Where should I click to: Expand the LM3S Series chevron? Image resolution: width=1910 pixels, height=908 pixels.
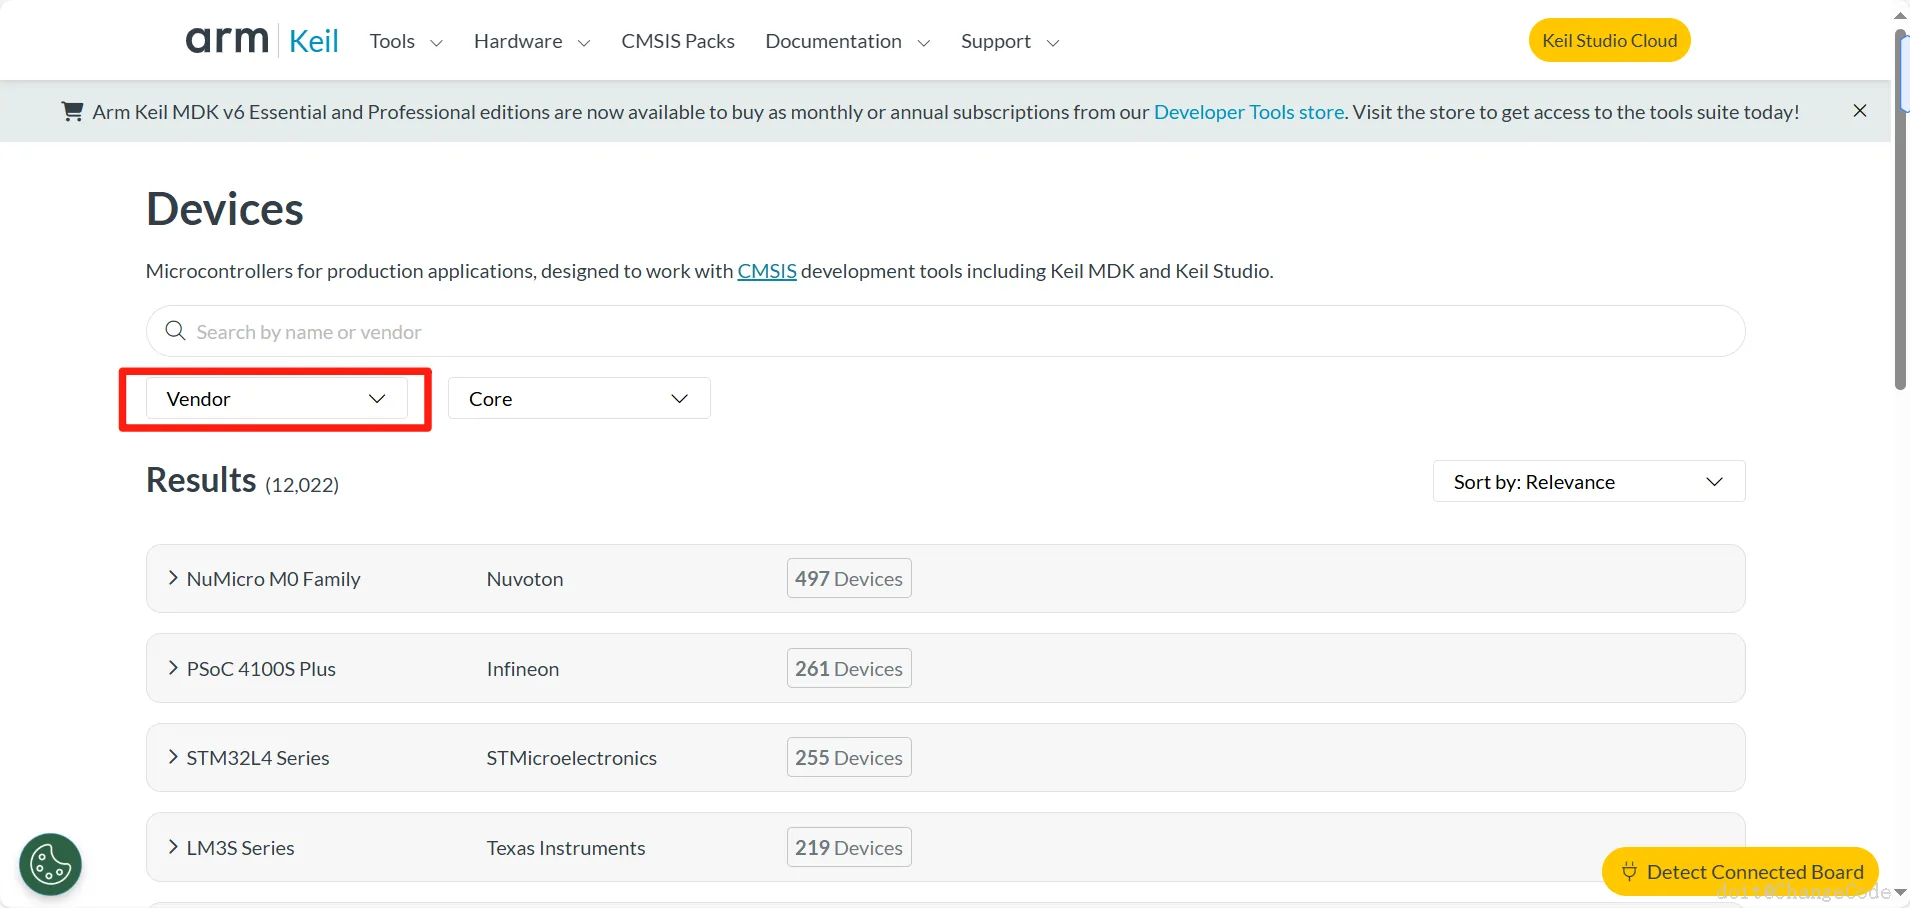coord(173,847)
